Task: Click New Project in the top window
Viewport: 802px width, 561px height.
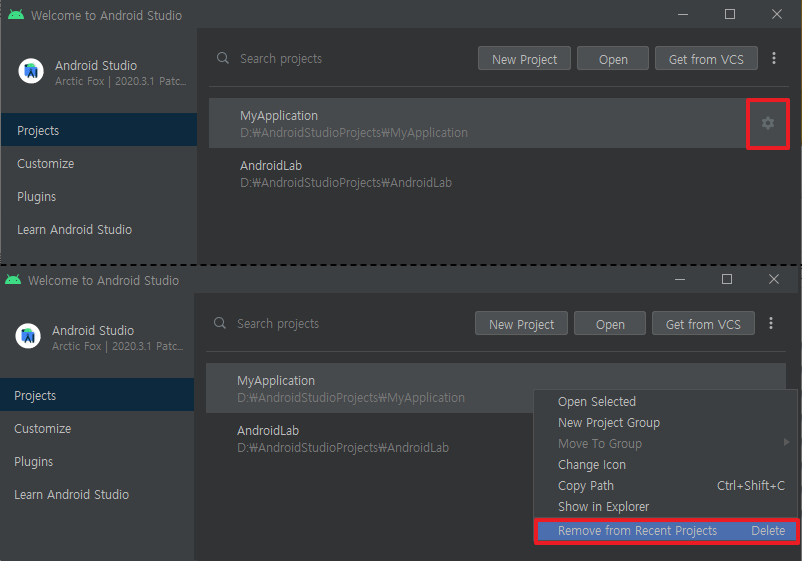Action: [x=524, y=59]
